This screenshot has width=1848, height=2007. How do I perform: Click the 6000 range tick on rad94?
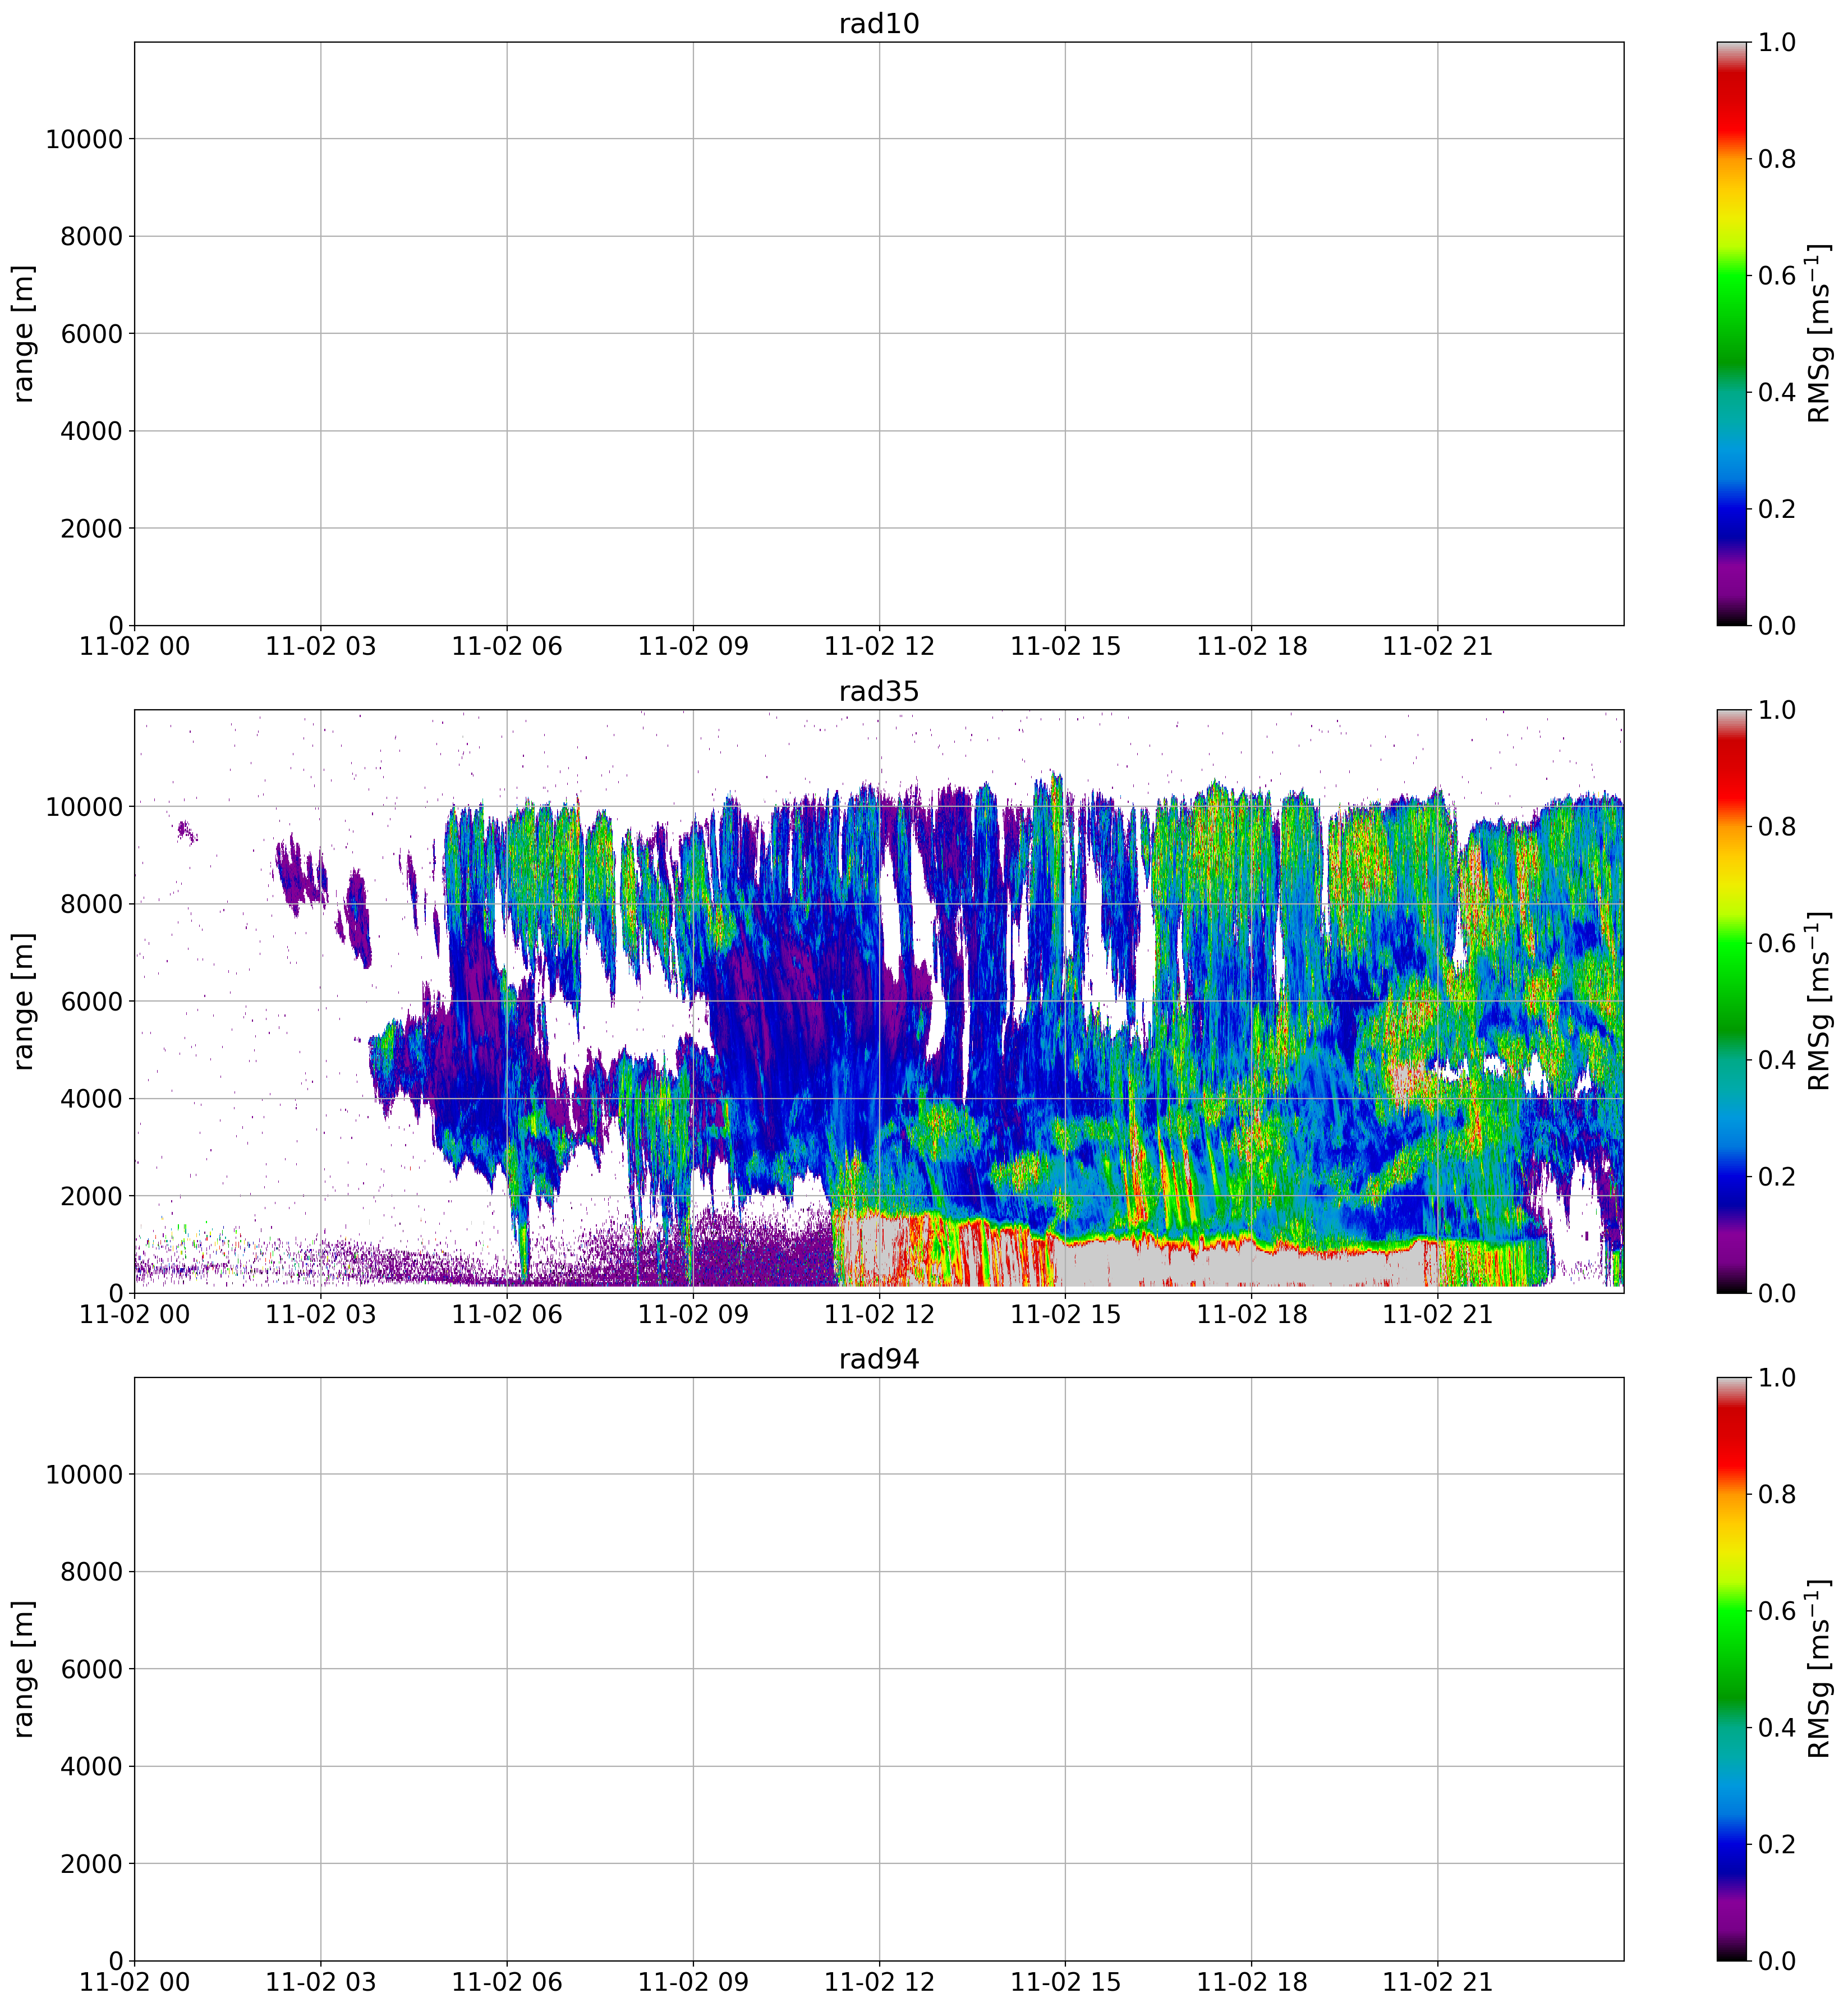click(x=91, y=1670)
